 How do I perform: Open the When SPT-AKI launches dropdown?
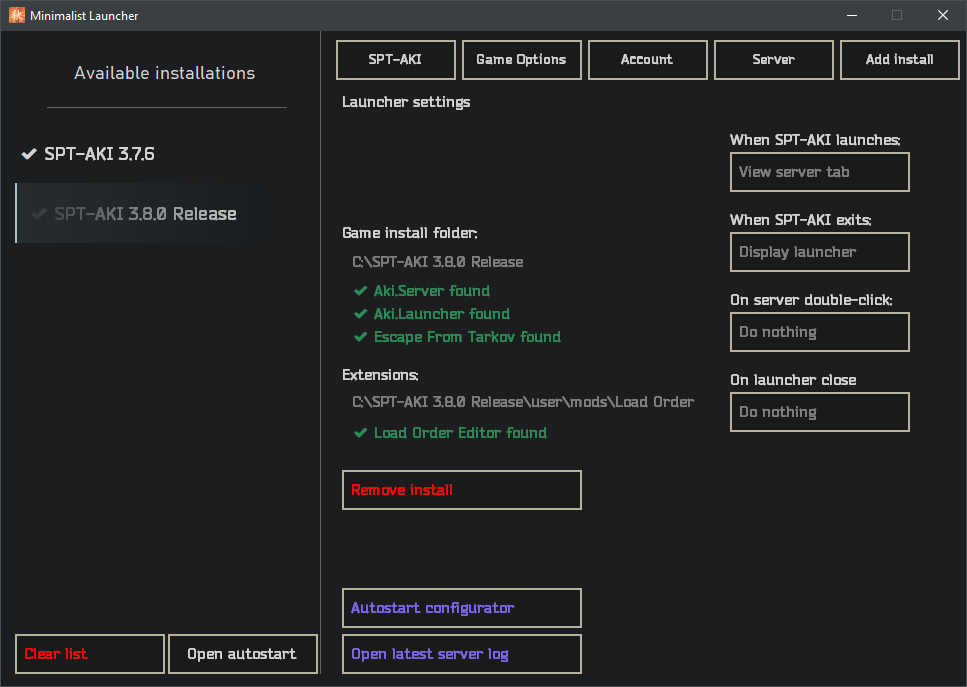pos(820,172)
